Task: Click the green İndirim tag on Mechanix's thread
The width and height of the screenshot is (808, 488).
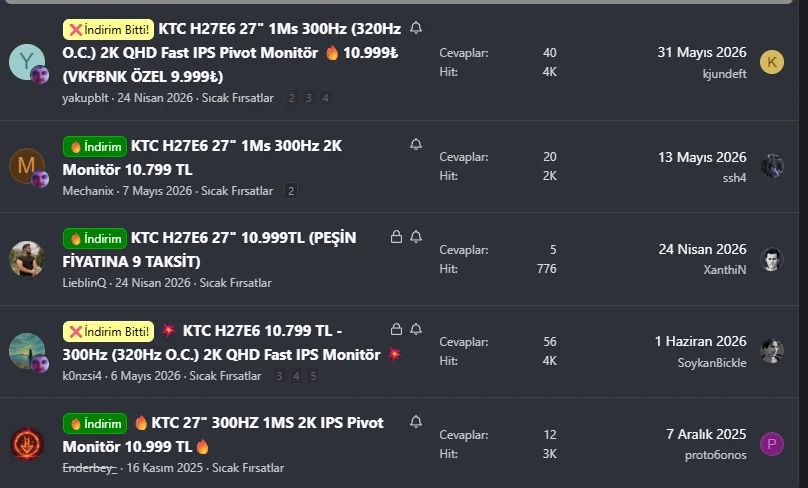Action: (x=95, y=147)
